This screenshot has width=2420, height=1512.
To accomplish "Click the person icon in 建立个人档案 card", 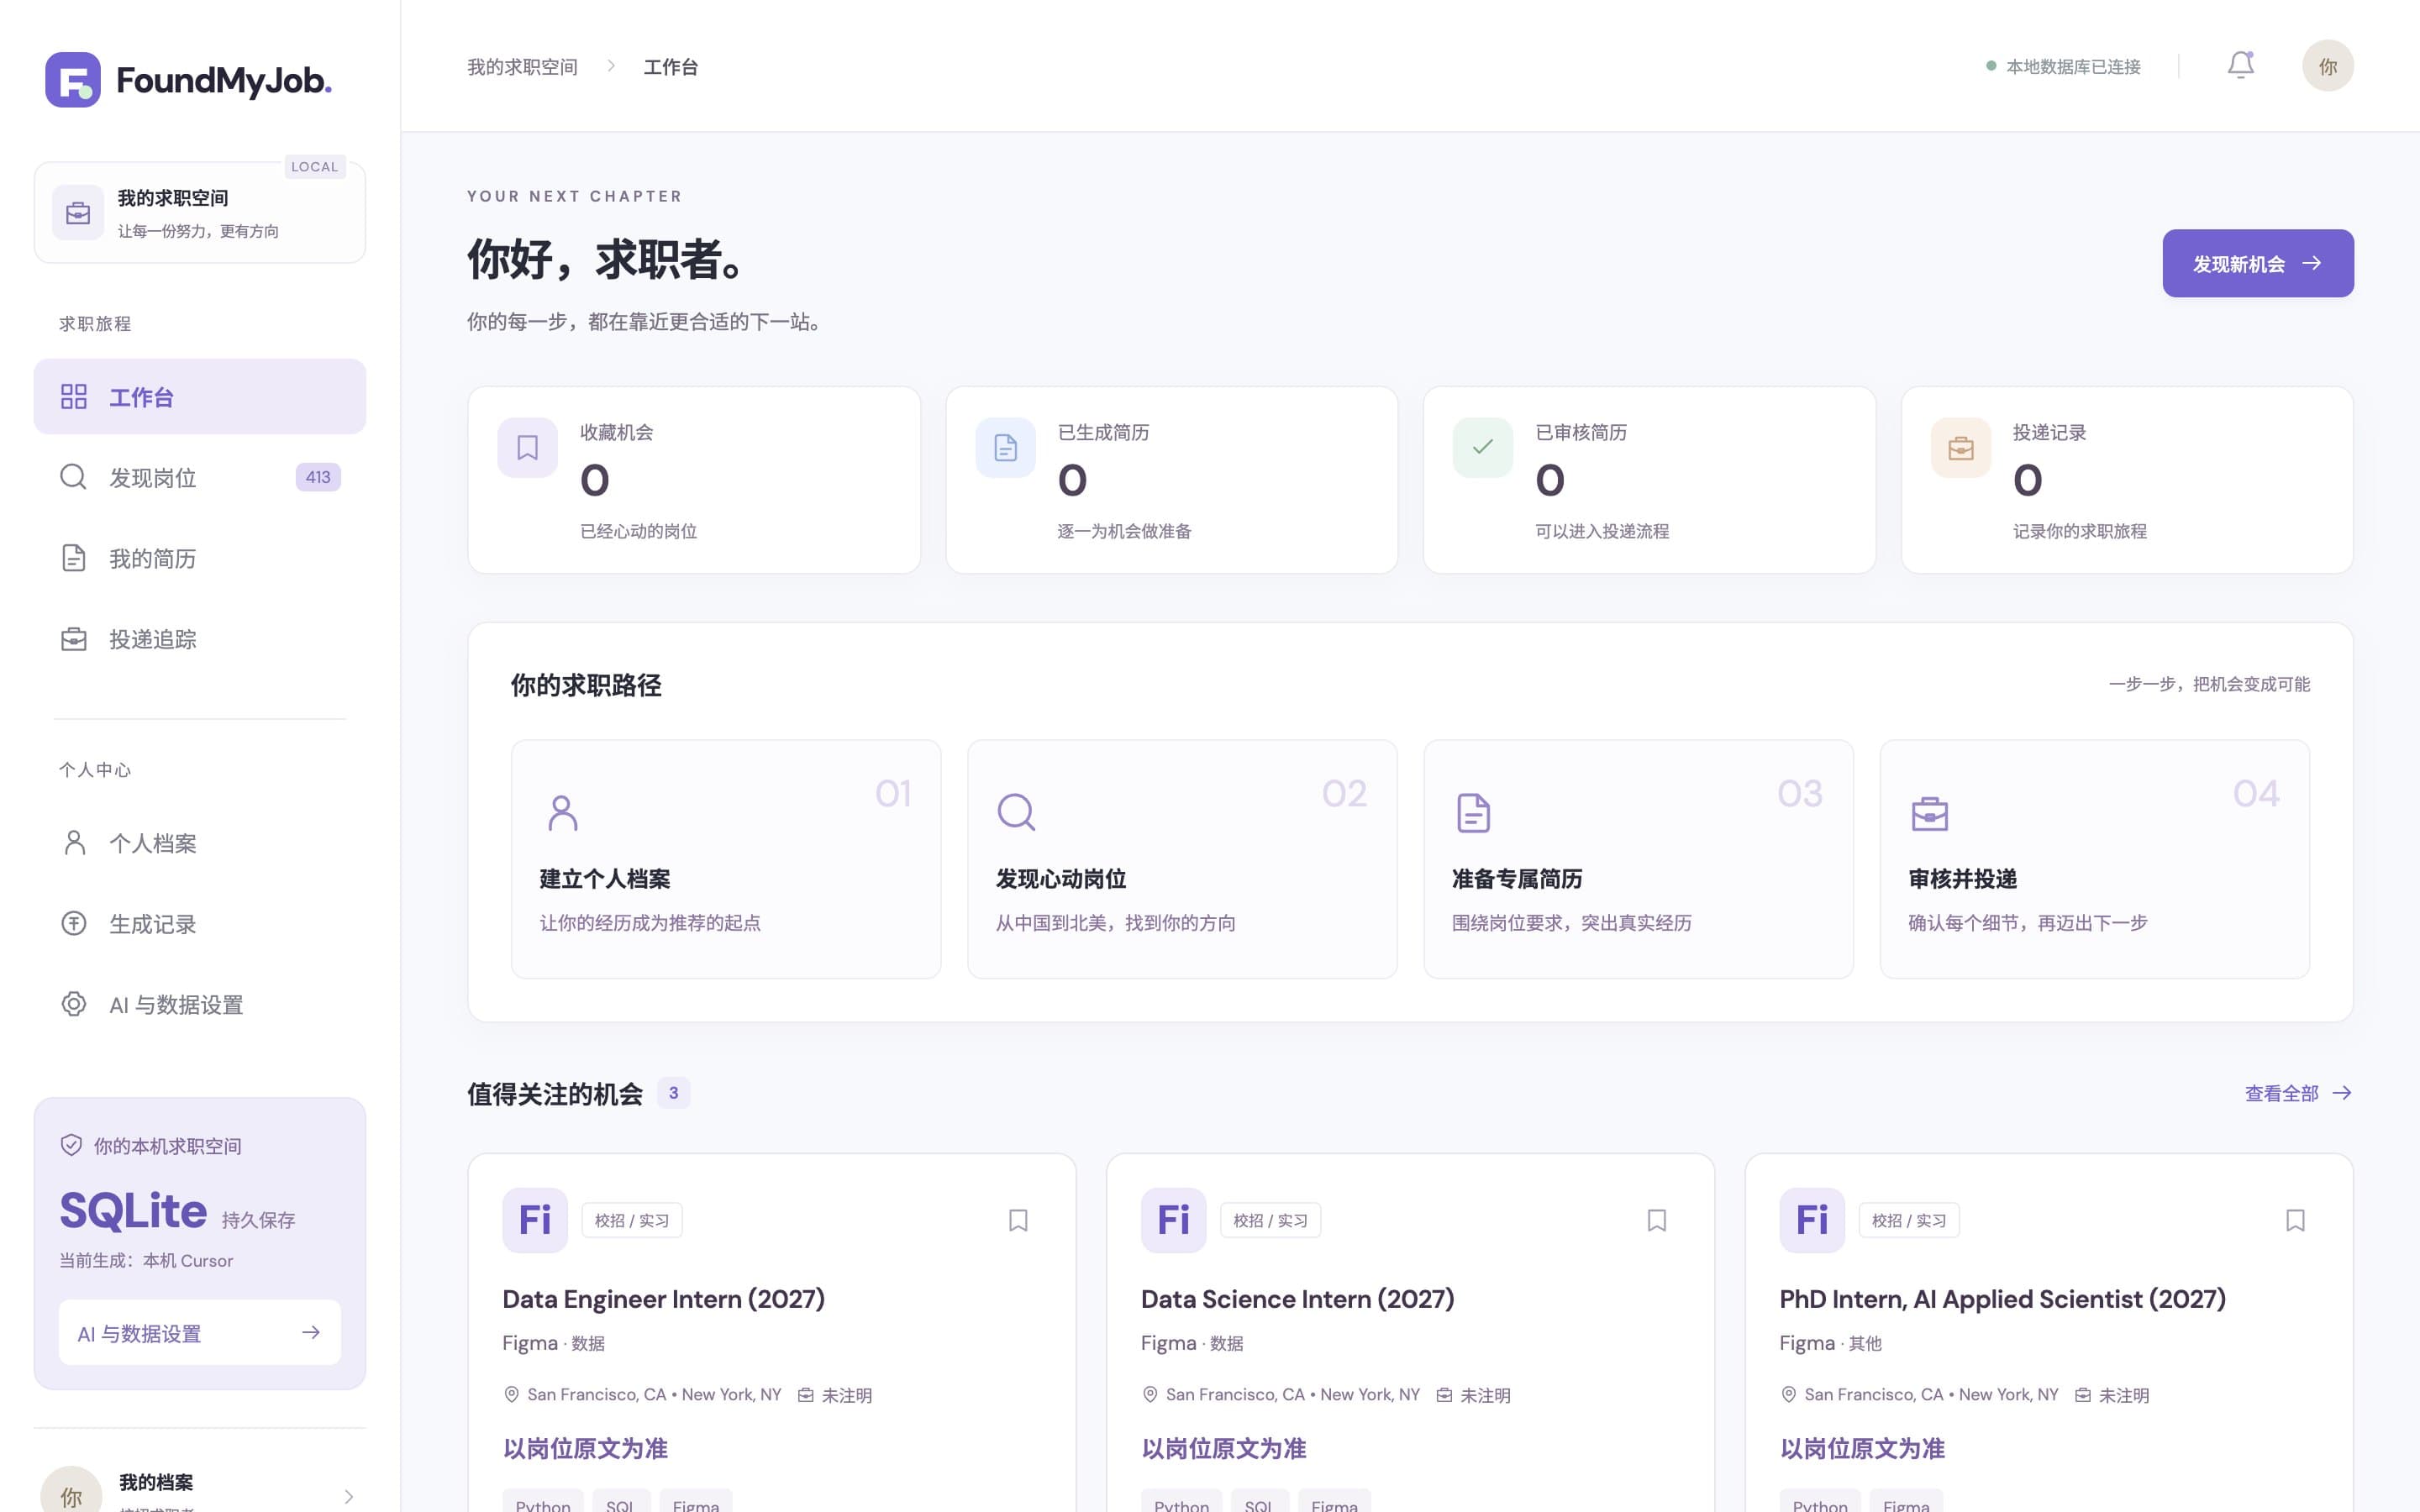I will pyautogui.click(x=563, y=813).
